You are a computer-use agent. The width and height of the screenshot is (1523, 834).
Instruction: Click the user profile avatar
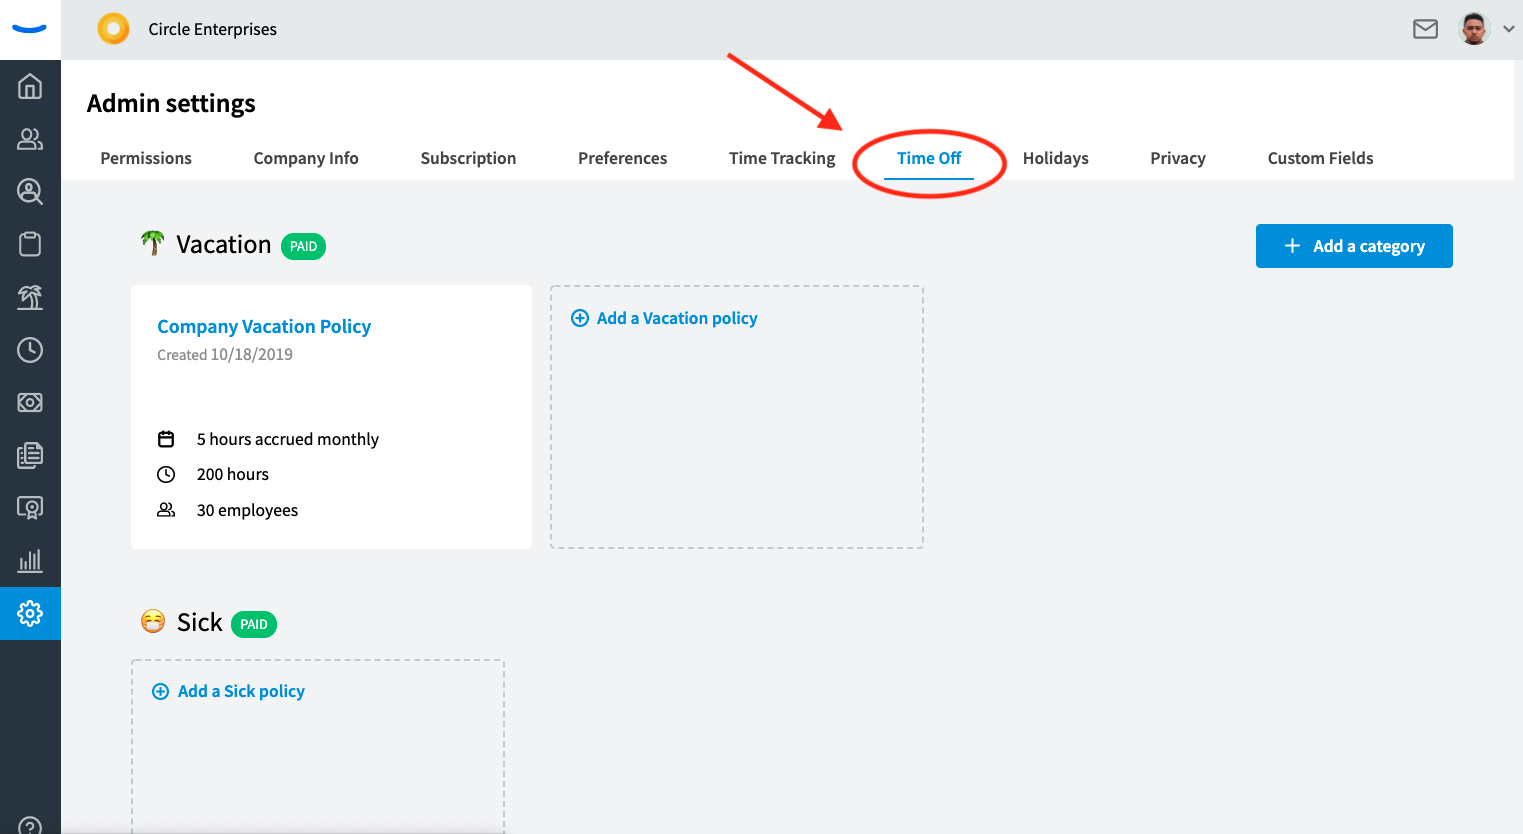tap(1474, 29)
